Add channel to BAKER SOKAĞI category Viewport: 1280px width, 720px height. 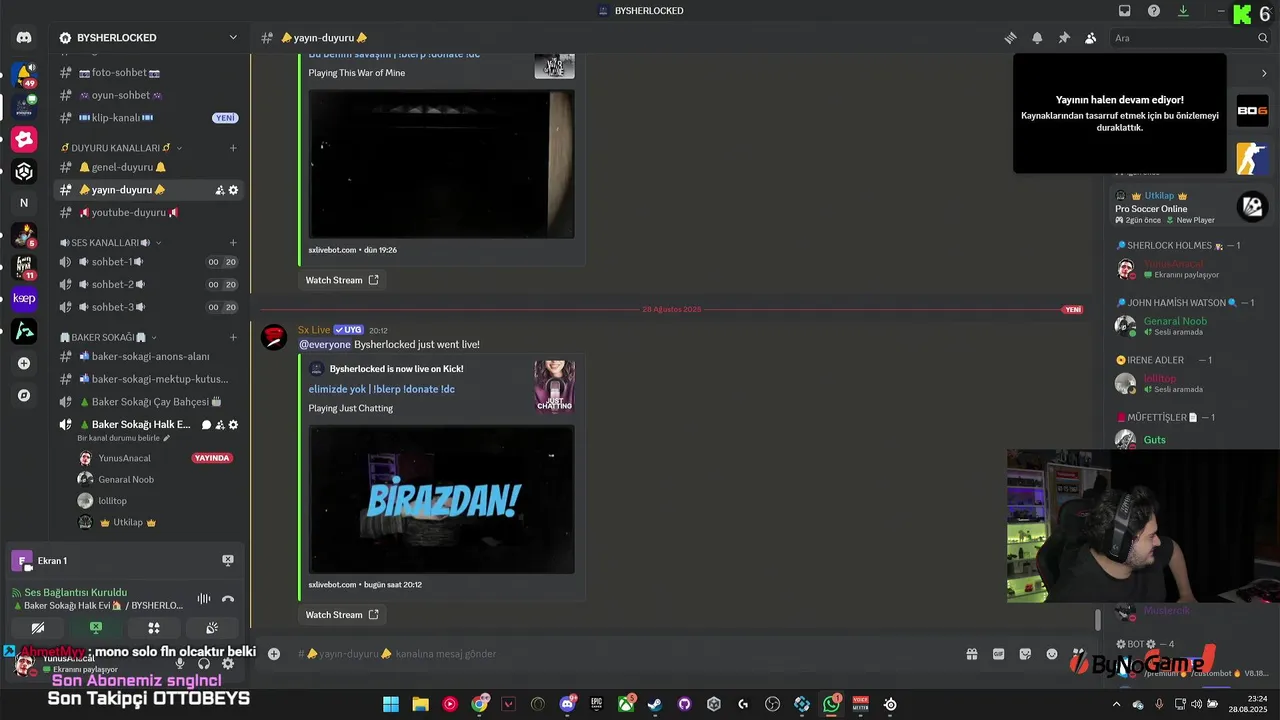[x=233, y=338]
